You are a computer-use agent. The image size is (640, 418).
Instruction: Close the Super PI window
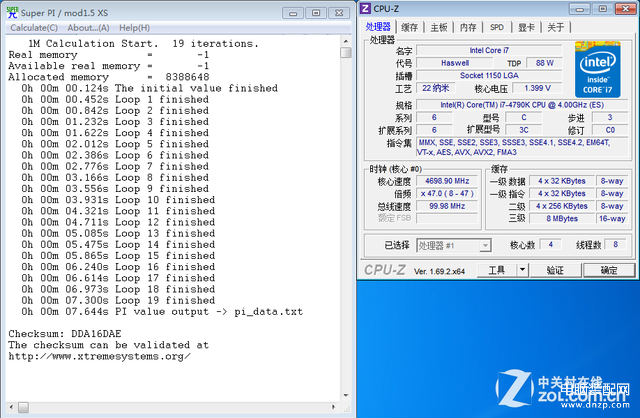339,13
